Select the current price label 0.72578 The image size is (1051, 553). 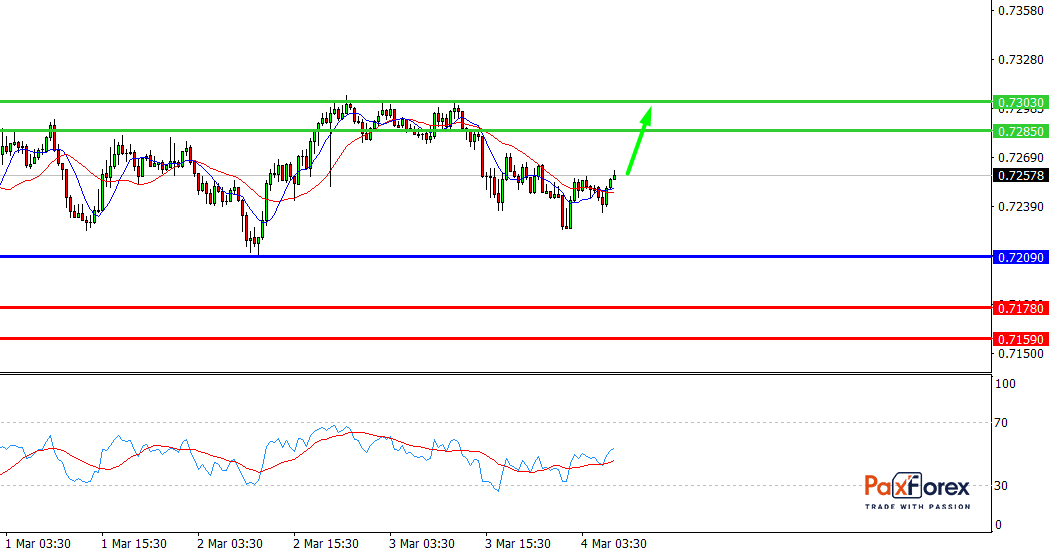[1021, 176]
